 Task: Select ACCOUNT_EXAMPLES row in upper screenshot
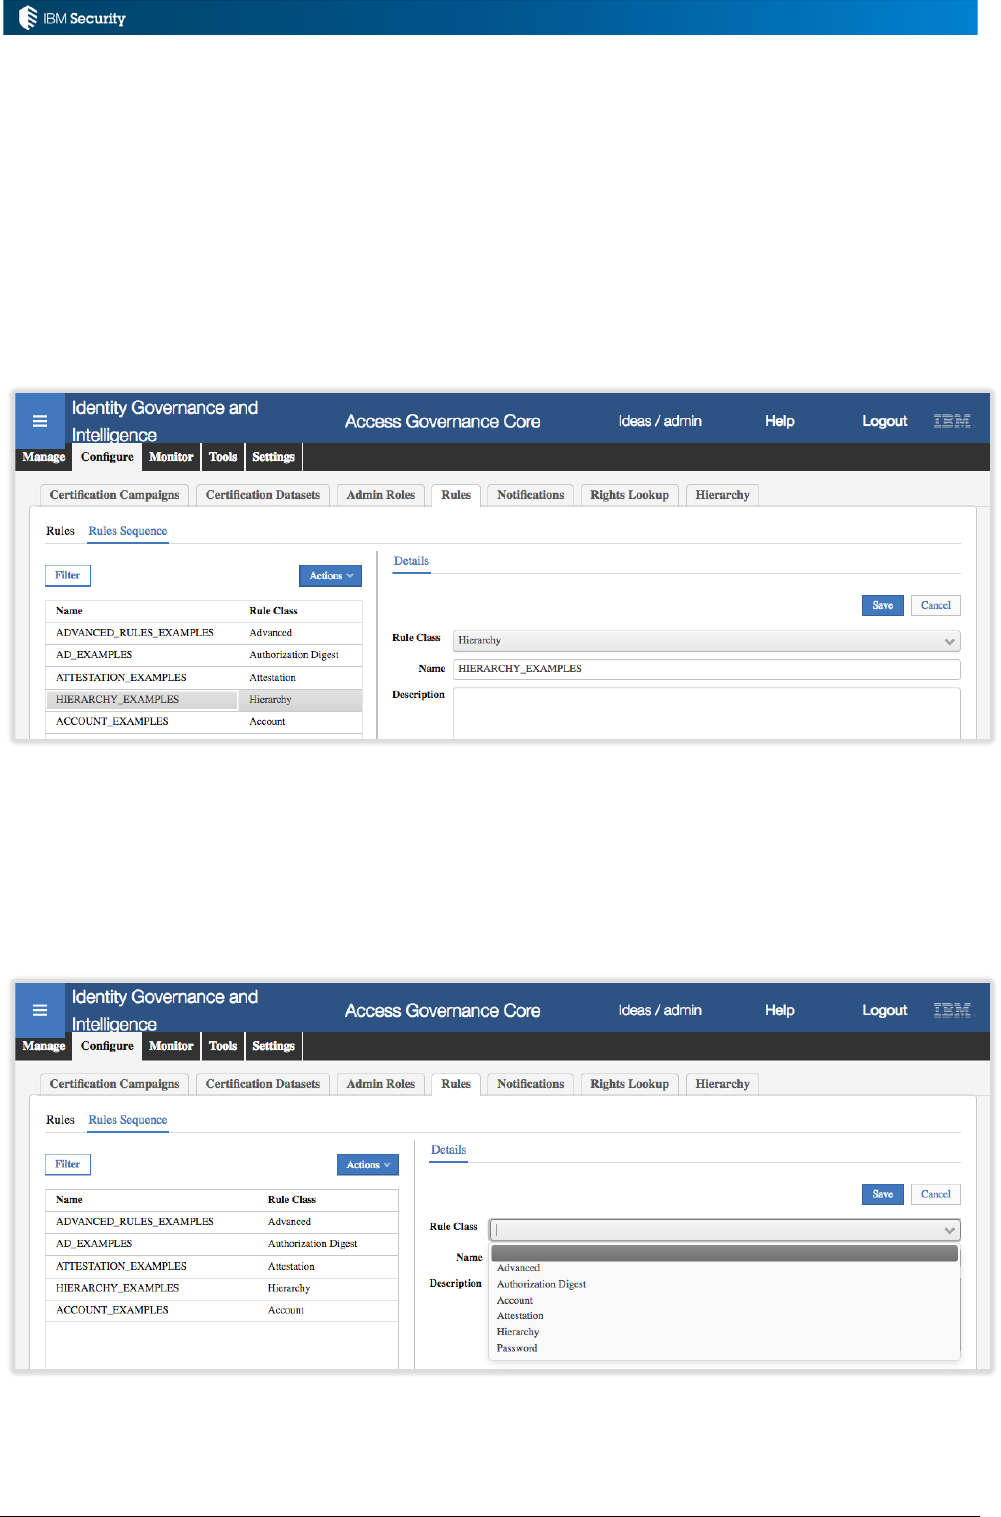click(204, 722)
